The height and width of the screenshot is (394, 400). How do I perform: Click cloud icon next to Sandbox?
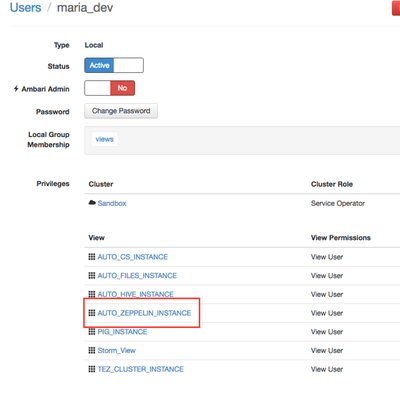coord(92,203)
